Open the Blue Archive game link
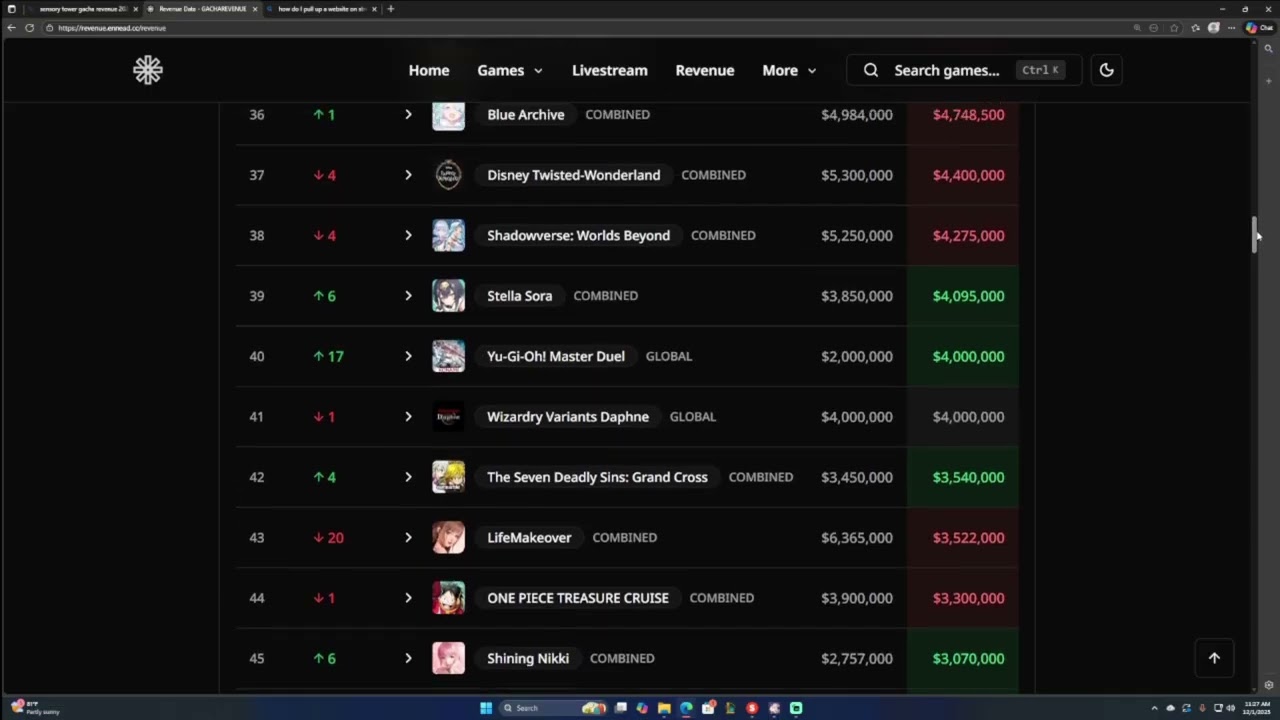 click(x=526, y=115)
